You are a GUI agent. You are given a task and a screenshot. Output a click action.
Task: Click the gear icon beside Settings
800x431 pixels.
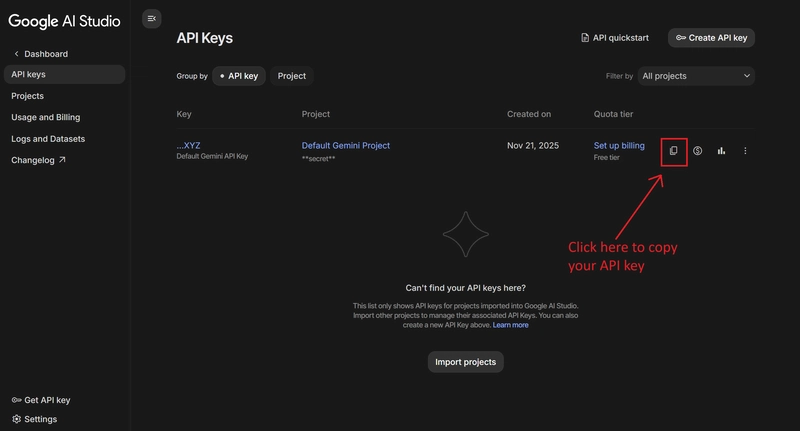click(16, 419)
